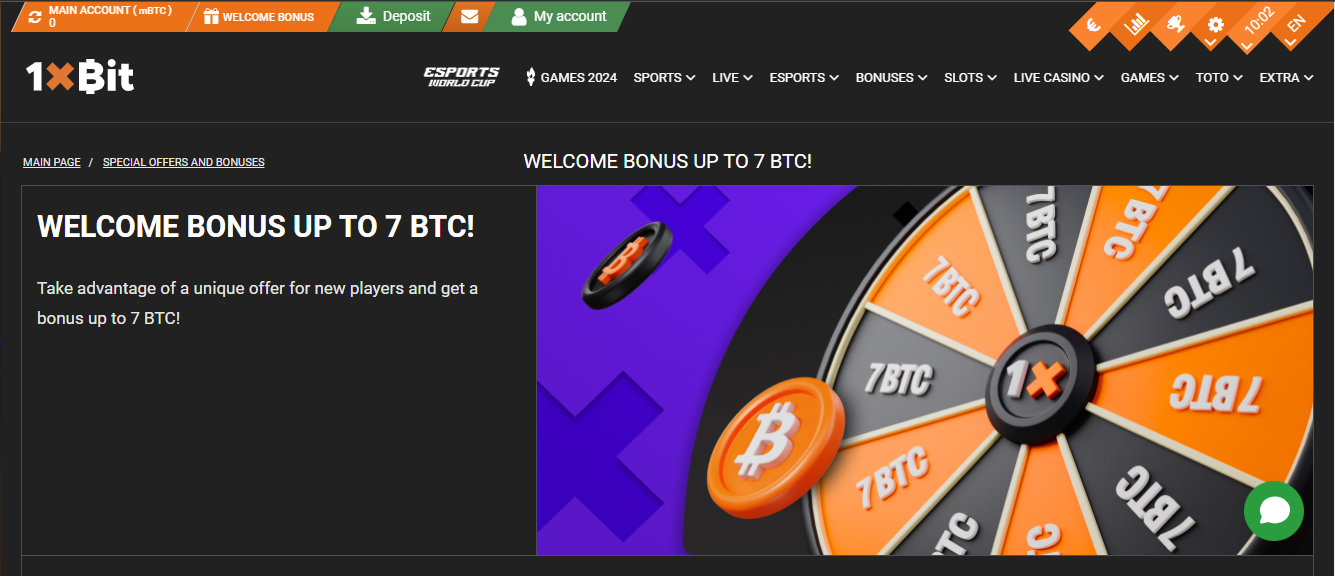Open My account

558,17
